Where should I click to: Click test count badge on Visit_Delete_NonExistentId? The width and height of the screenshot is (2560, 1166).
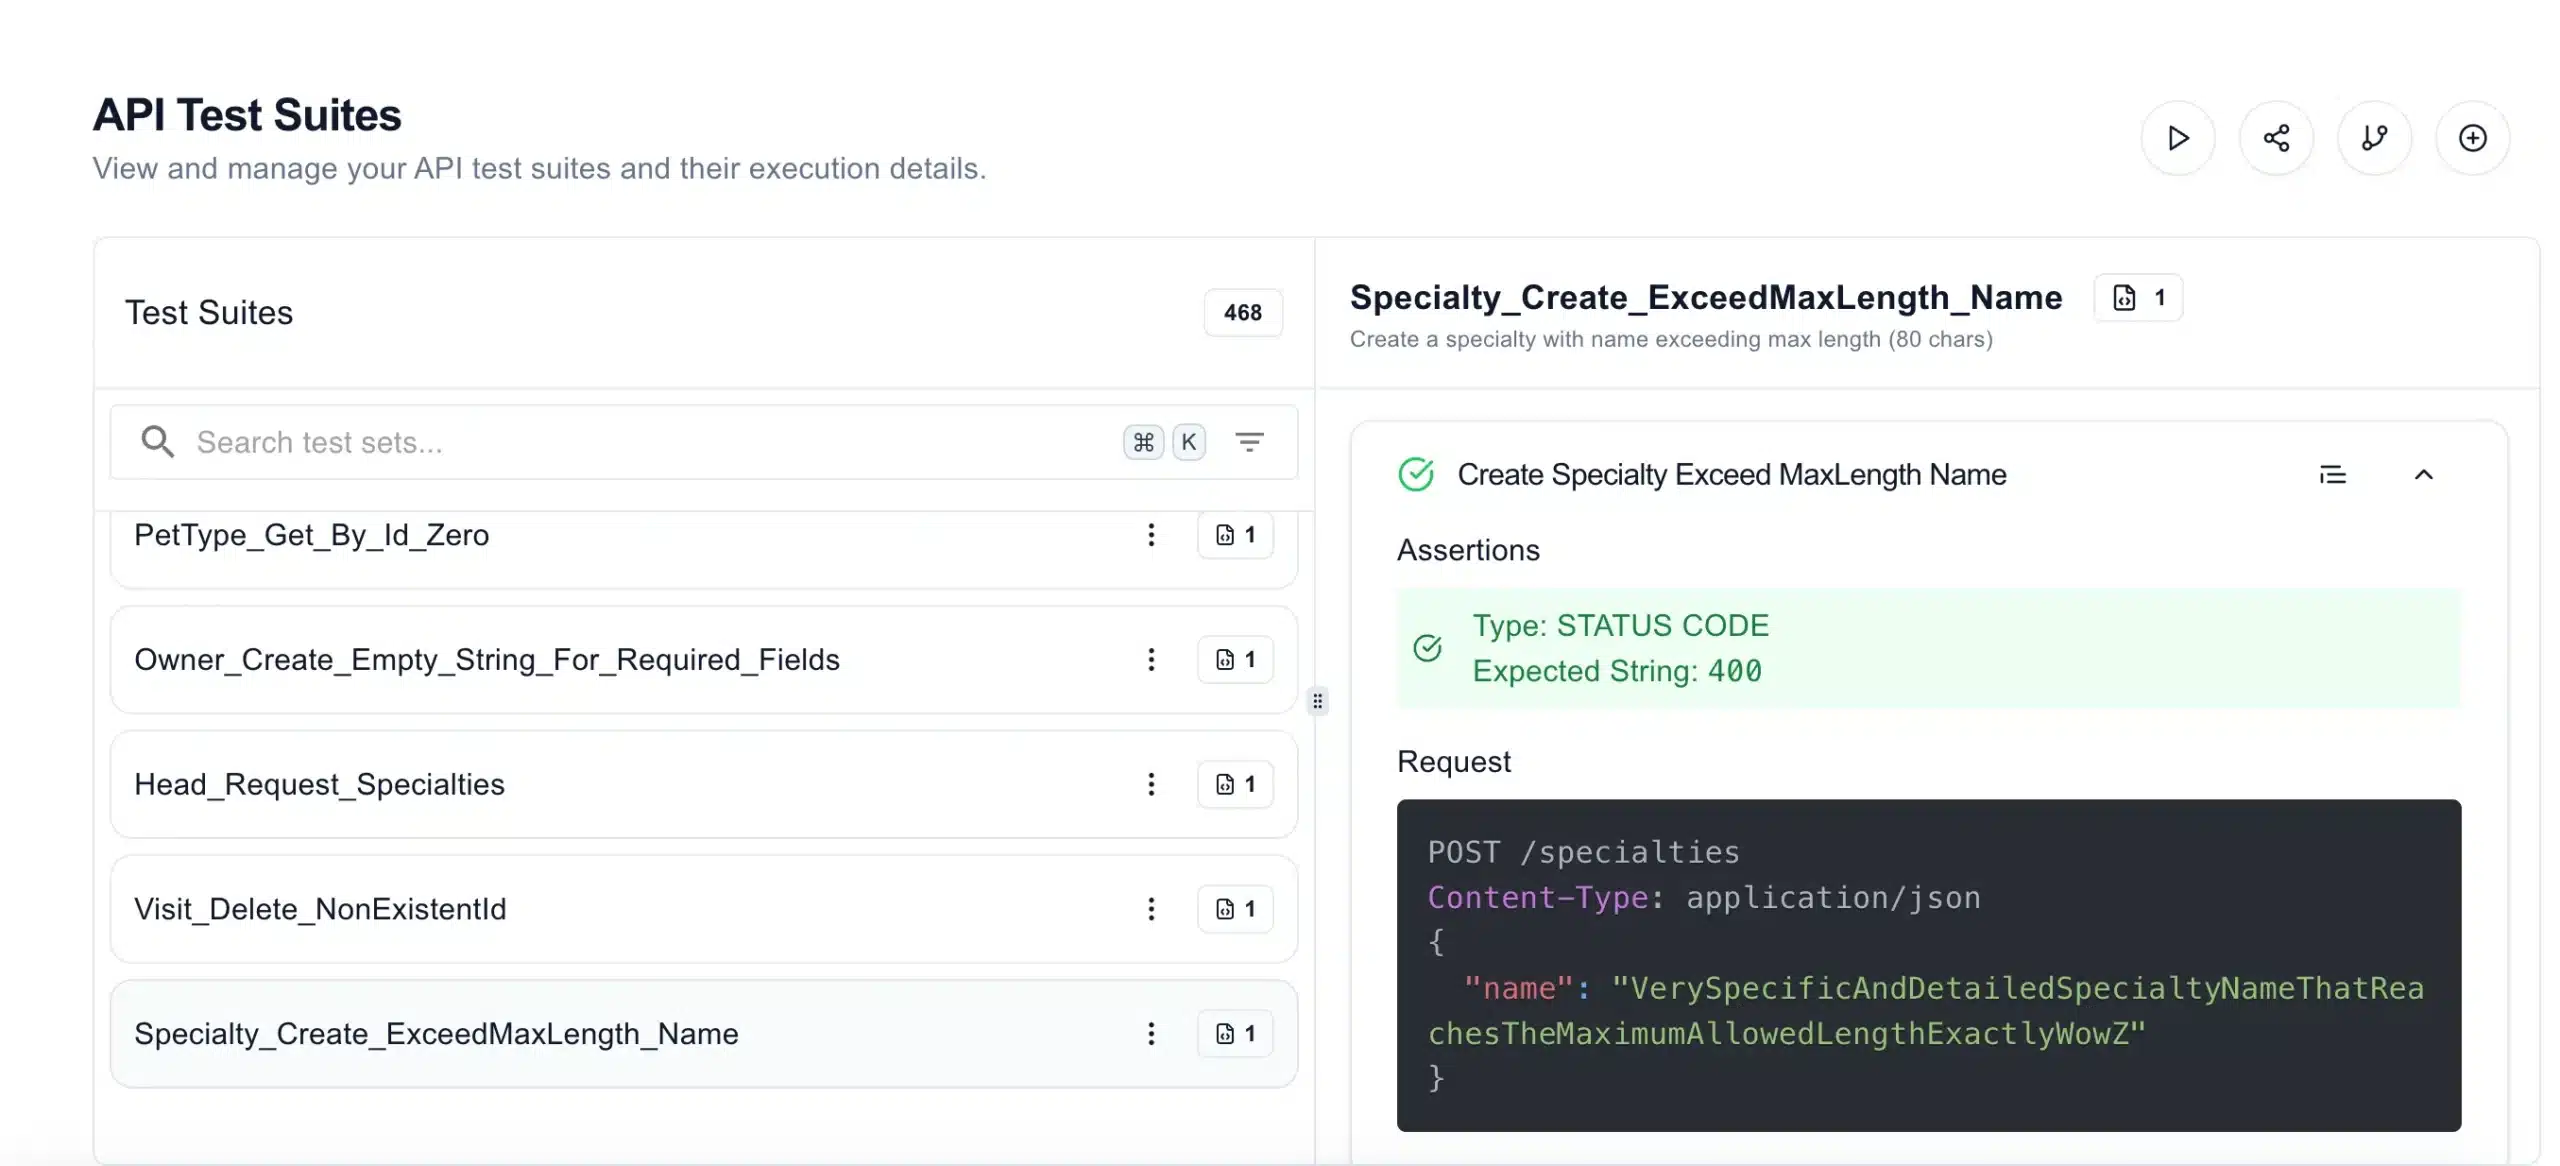point(1235,908)
